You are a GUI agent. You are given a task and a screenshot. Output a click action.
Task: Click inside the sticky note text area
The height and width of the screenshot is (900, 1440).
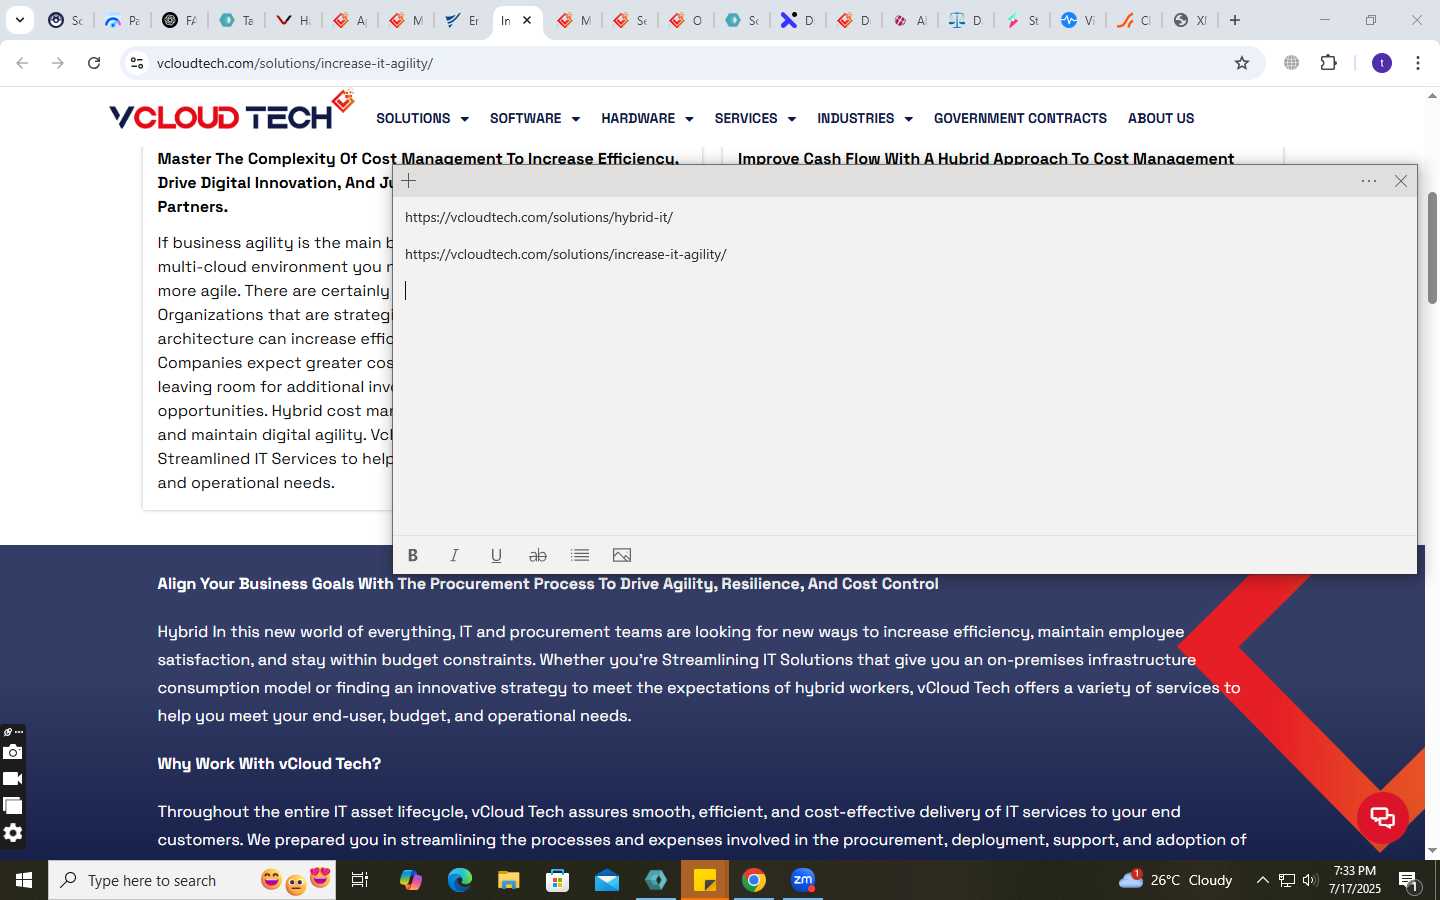[904, 365]
